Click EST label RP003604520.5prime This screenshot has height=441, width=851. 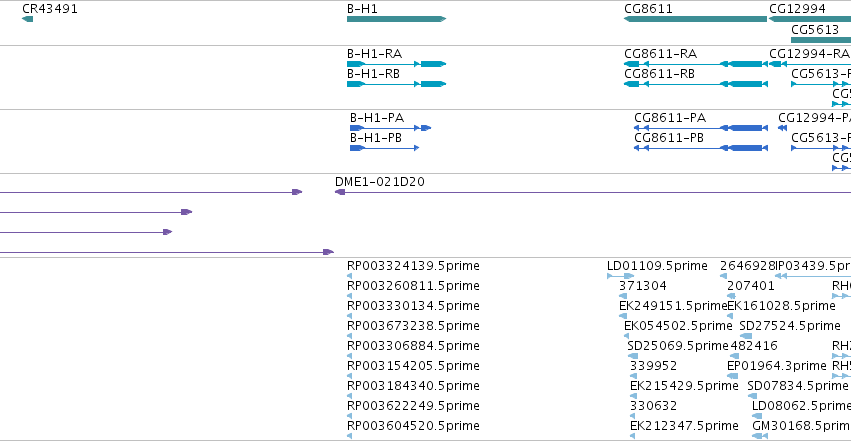point(413,426)
